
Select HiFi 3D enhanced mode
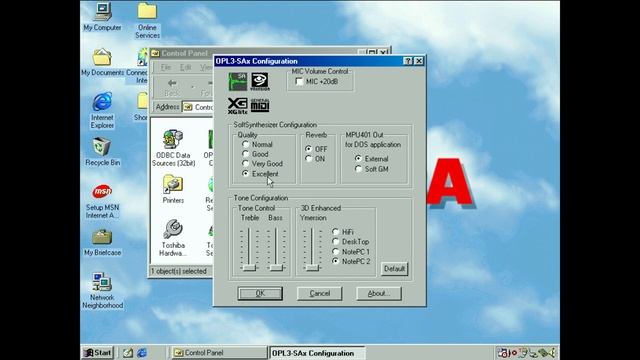[x=336, y=232]
